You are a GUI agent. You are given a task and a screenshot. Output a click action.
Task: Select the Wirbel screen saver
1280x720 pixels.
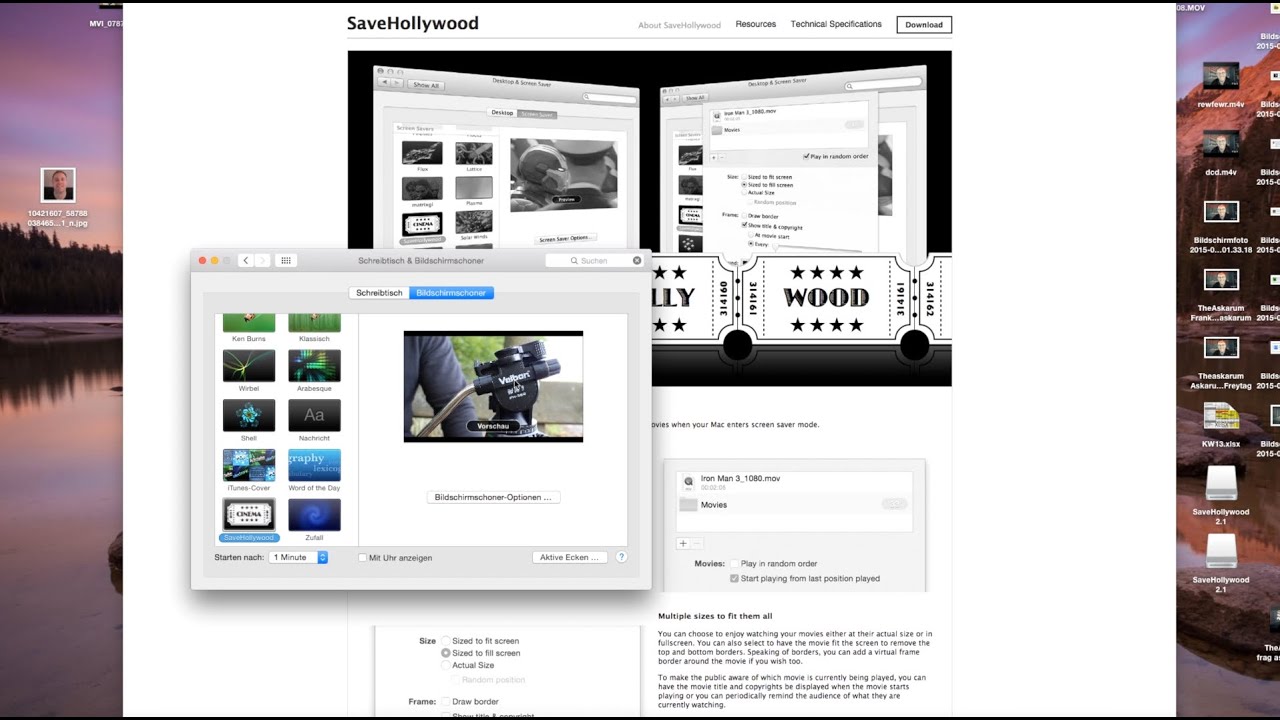(x=249, y=370)
